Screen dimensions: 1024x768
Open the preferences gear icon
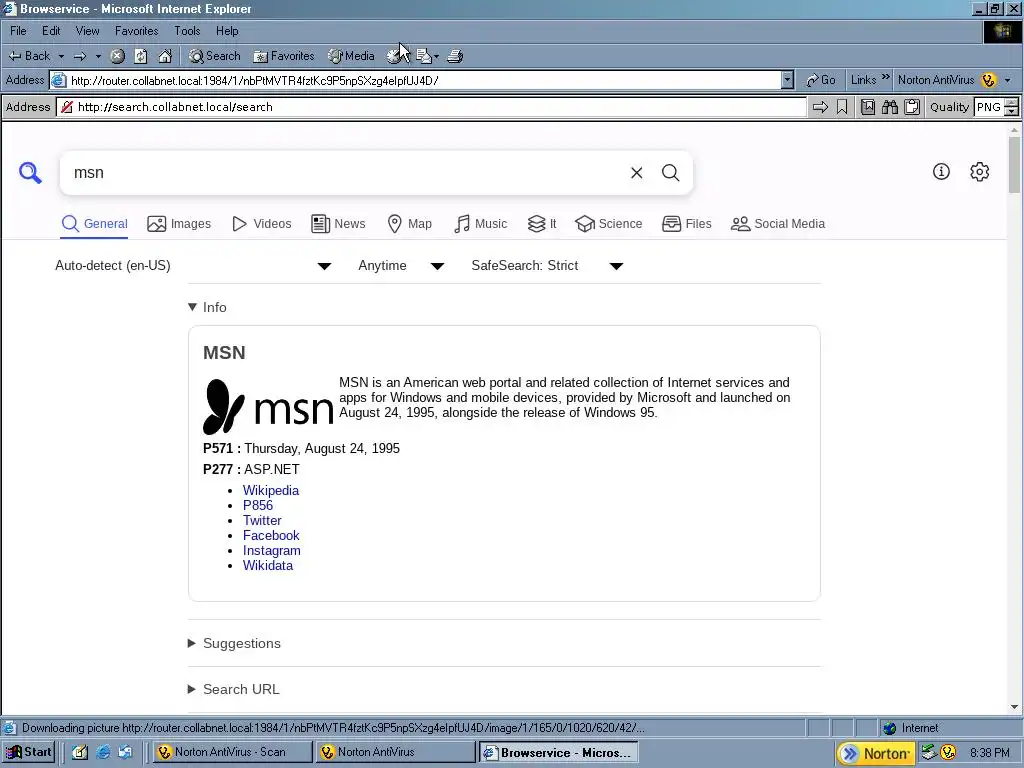[x=980, y=172]
